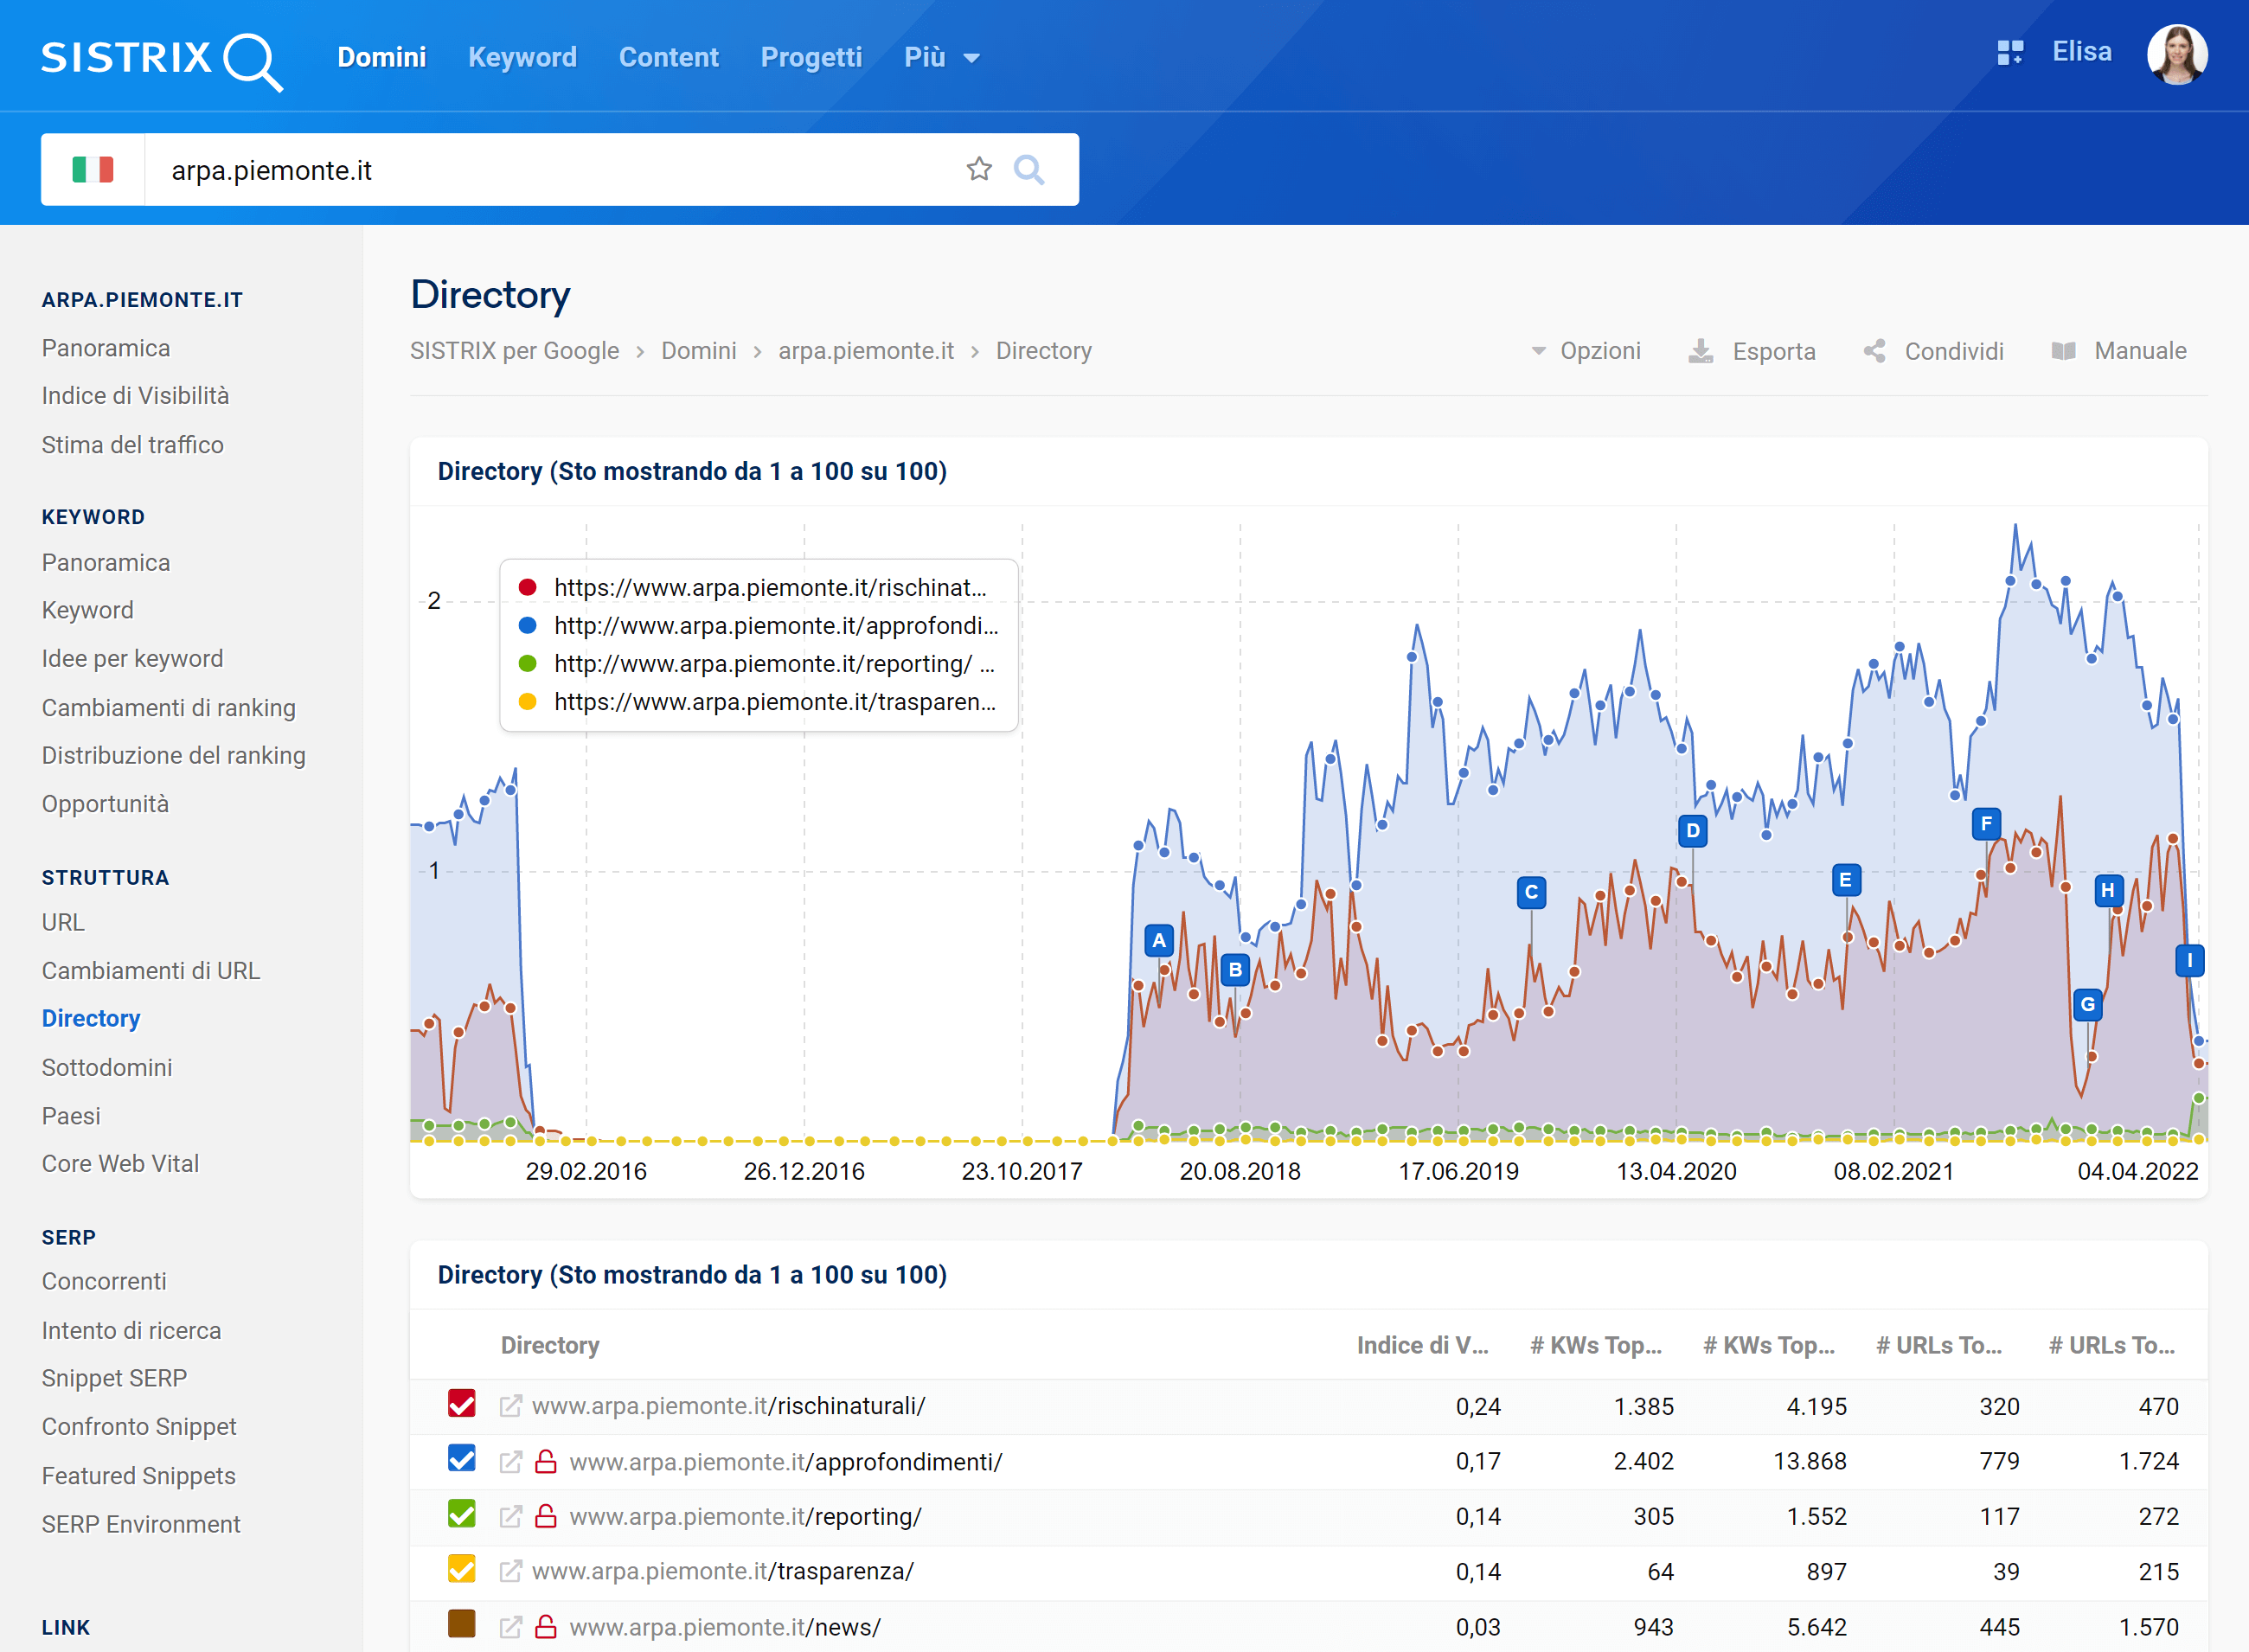Select event pin D on chart

1692,830
